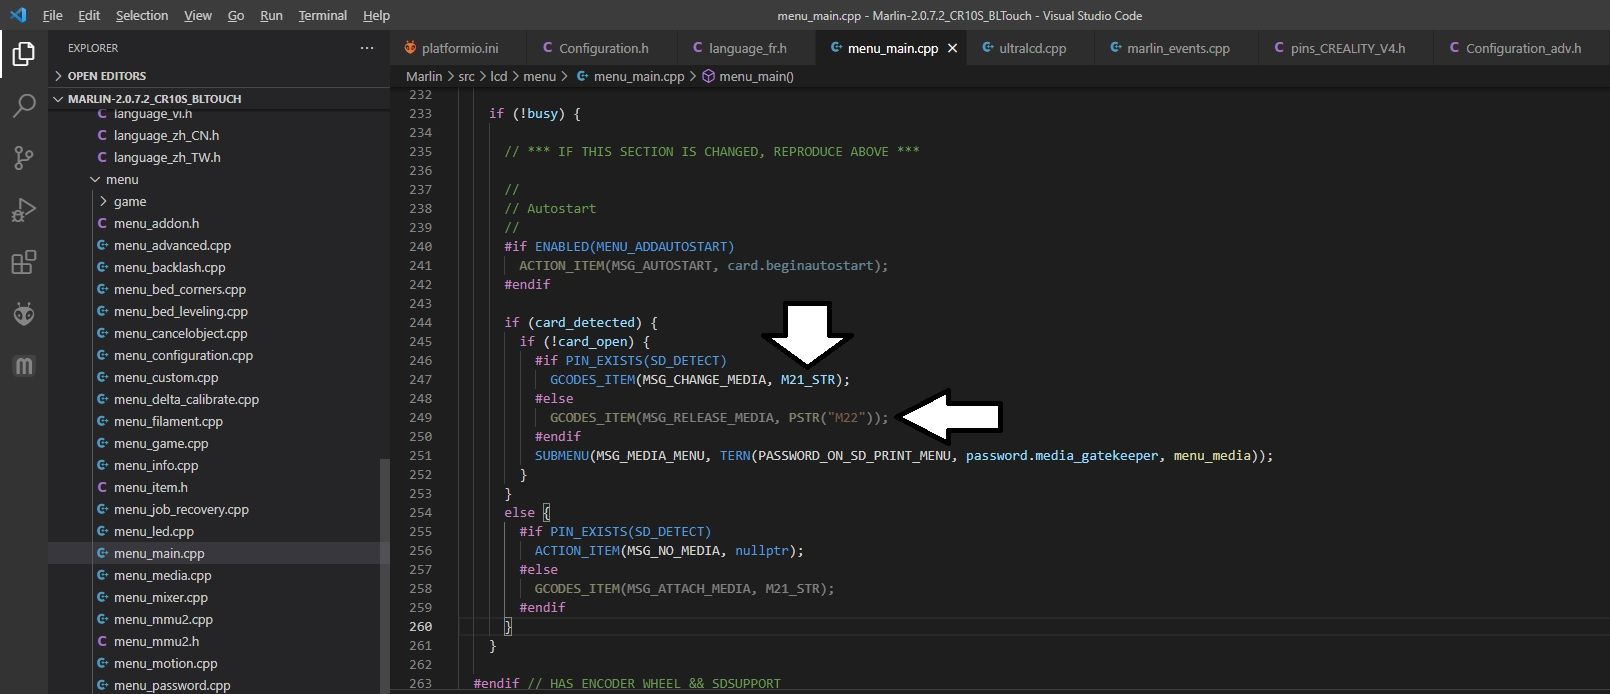
Task: Open menu_delta_calibrate.cpp in the file tree
Action: pos(218,399)
